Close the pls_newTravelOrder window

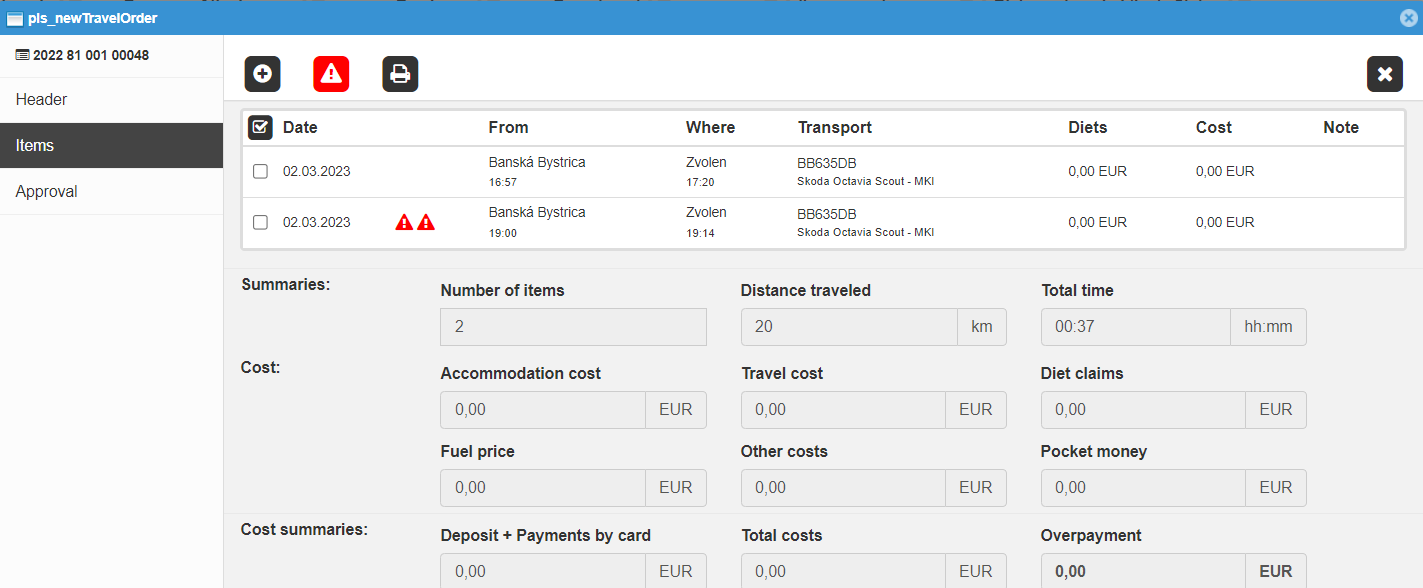(x=1408, y=18)
